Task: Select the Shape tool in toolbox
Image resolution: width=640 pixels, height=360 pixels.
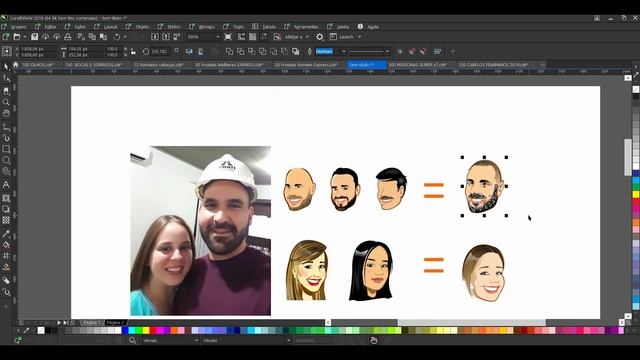Action: pos(6,78)
